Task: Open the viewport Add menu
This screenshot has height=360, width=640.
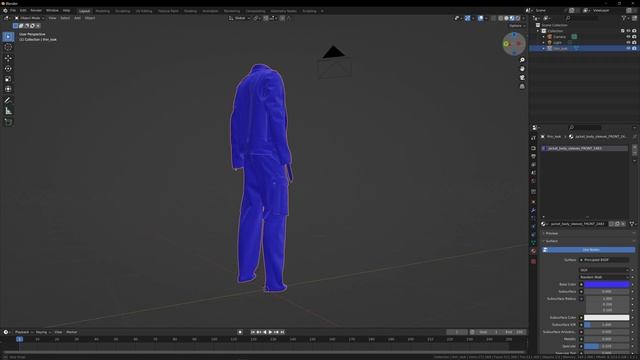Action: coord(77,18)
